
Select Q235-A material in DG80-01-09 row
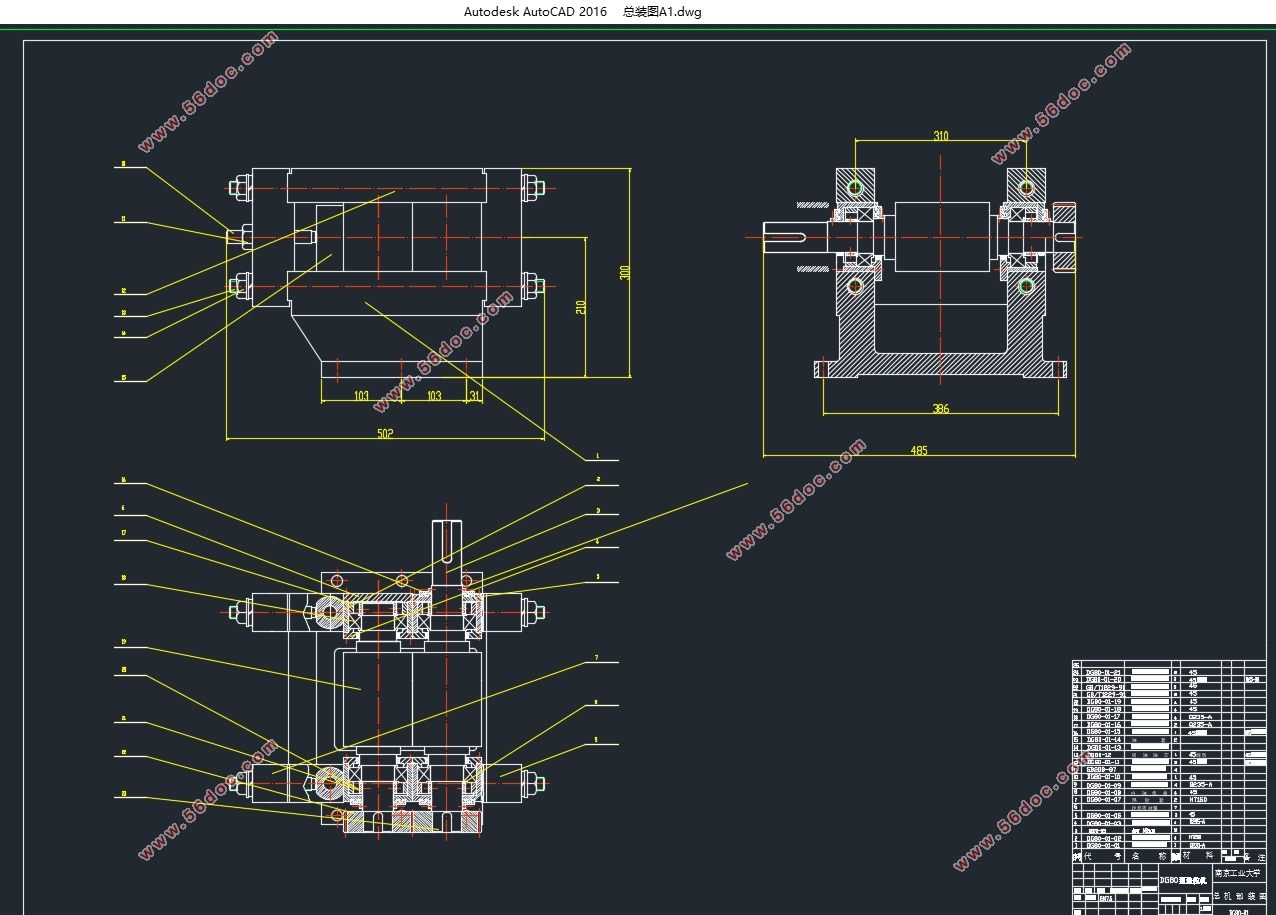1200,785
